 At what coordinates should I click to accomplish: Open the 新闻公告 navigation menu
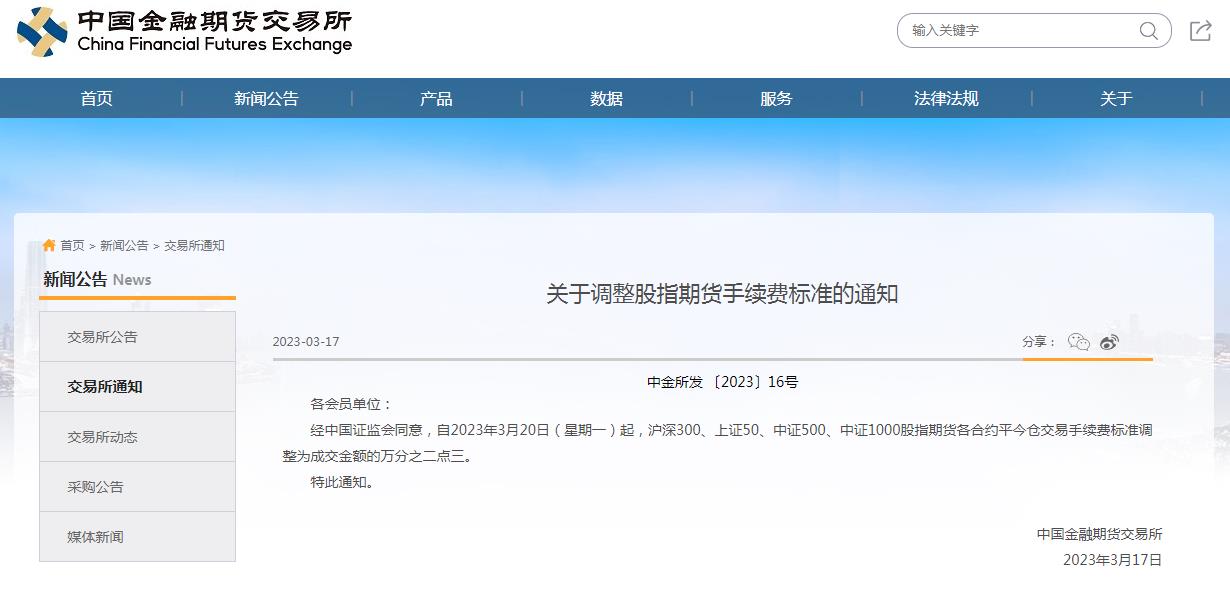click(x=266, y=98)
